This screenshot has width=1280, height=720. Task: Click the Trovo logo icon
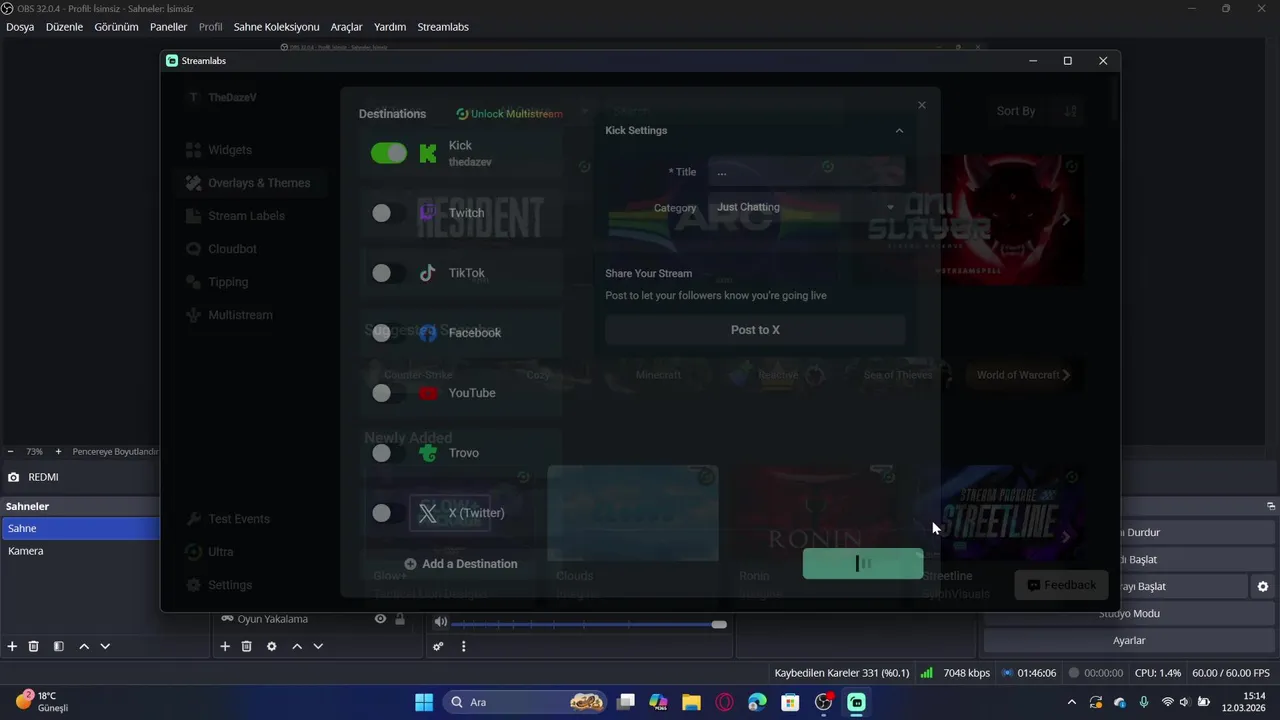click(x=428, y=453)
